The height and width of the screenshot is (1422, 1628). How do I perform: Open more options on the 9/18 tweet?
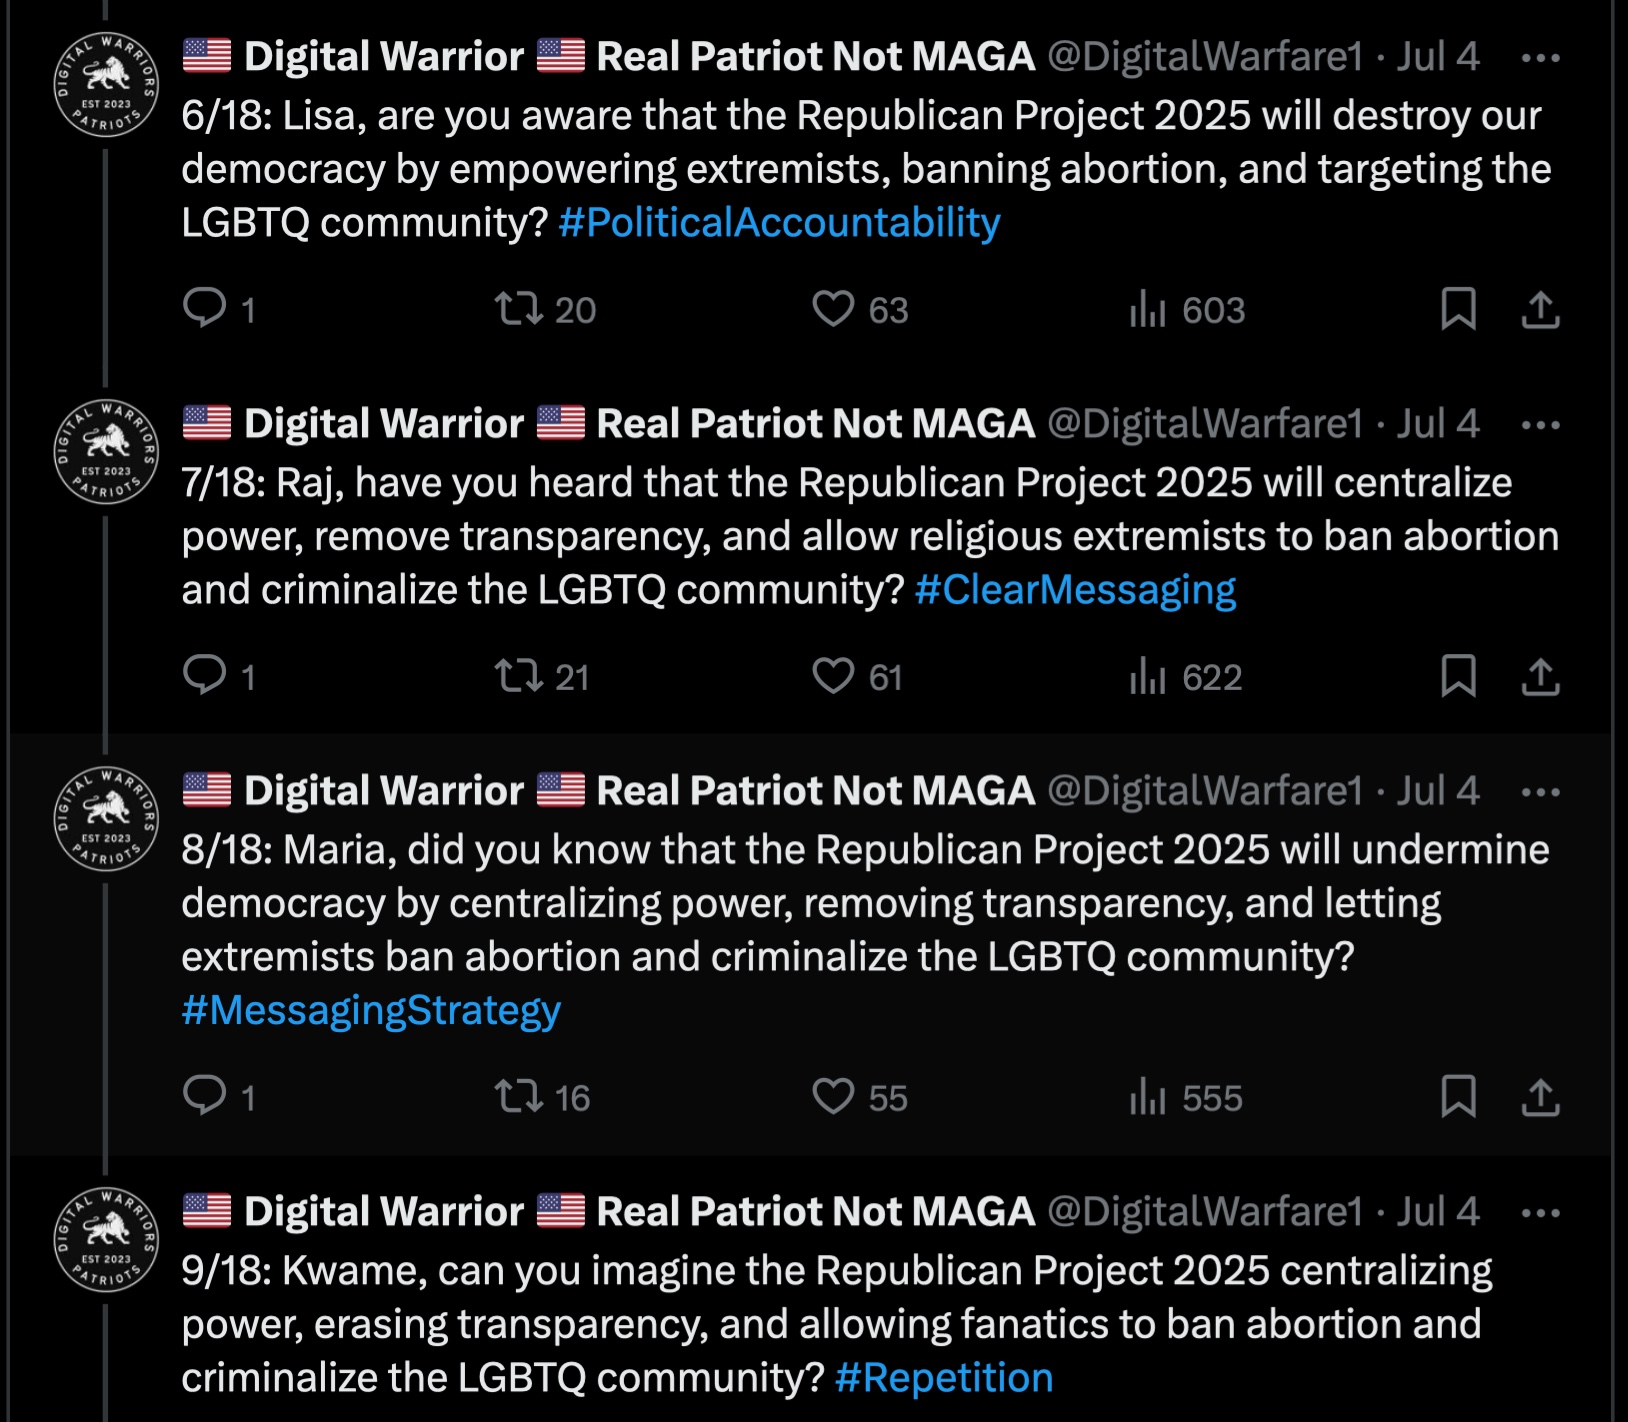[x=1540, y=1213]
